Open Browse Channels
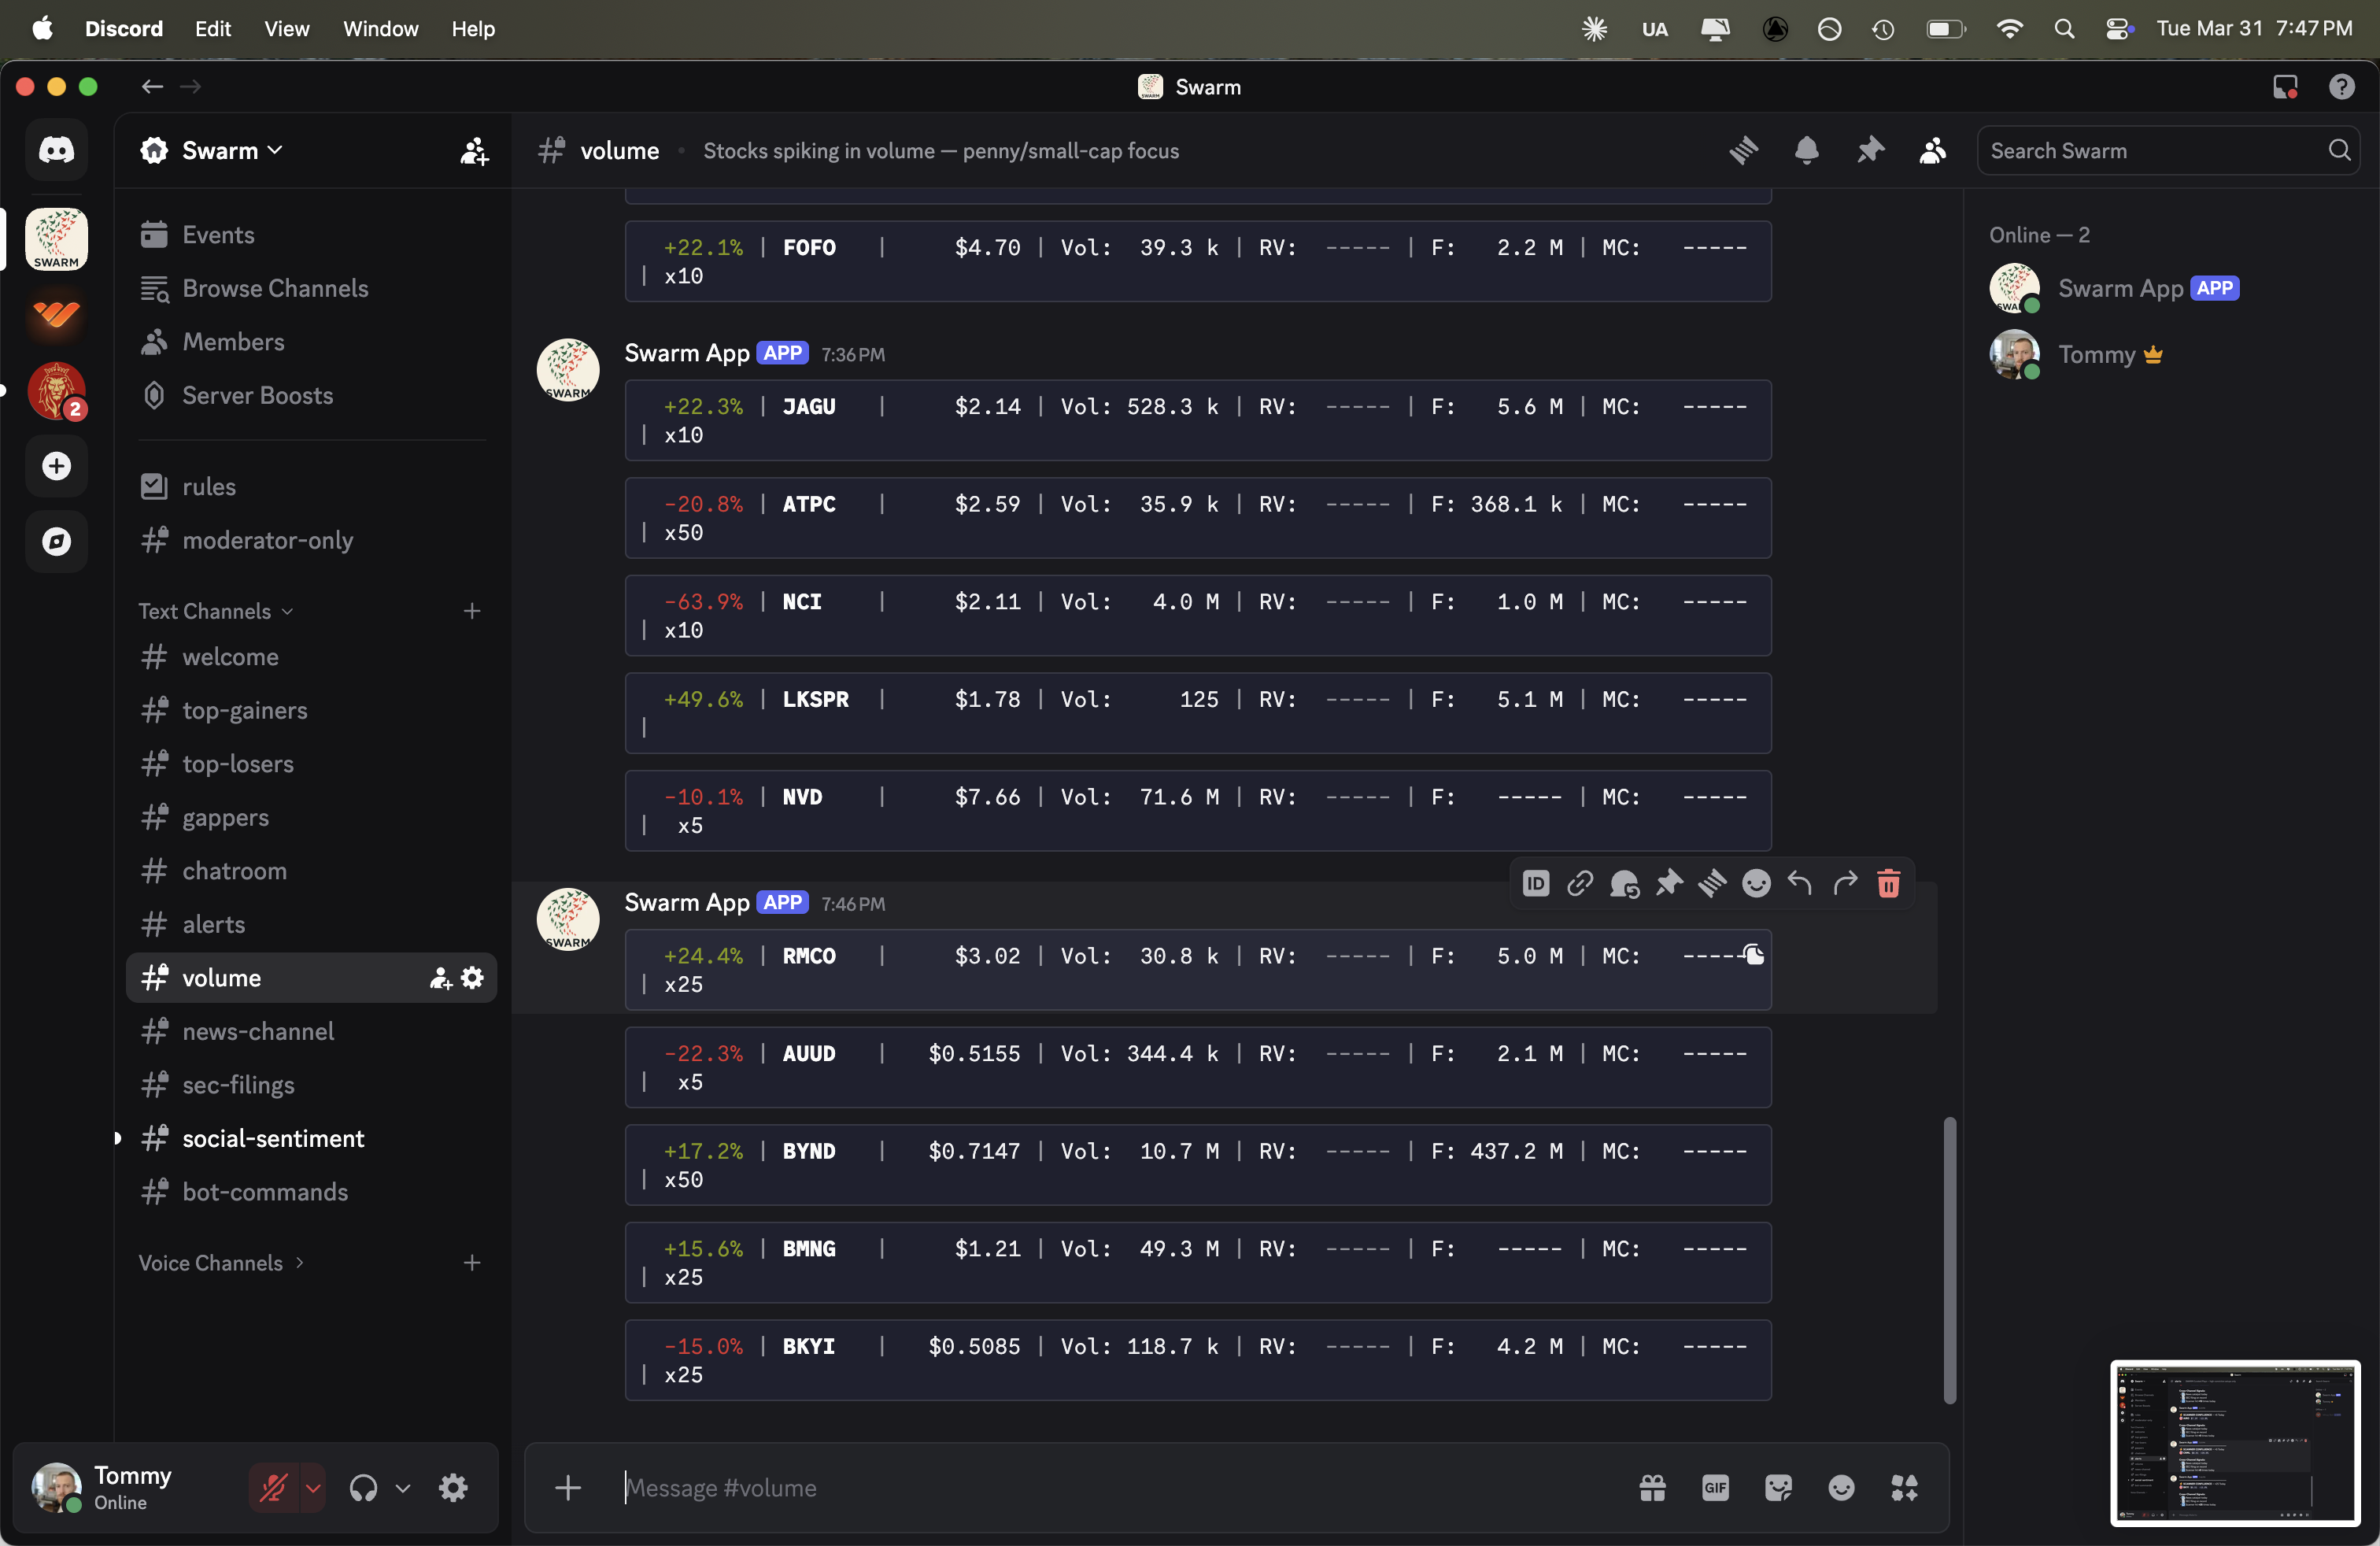Image resolution: width=2380 pixels, height=1546 pixels. [x=275, y=288]
